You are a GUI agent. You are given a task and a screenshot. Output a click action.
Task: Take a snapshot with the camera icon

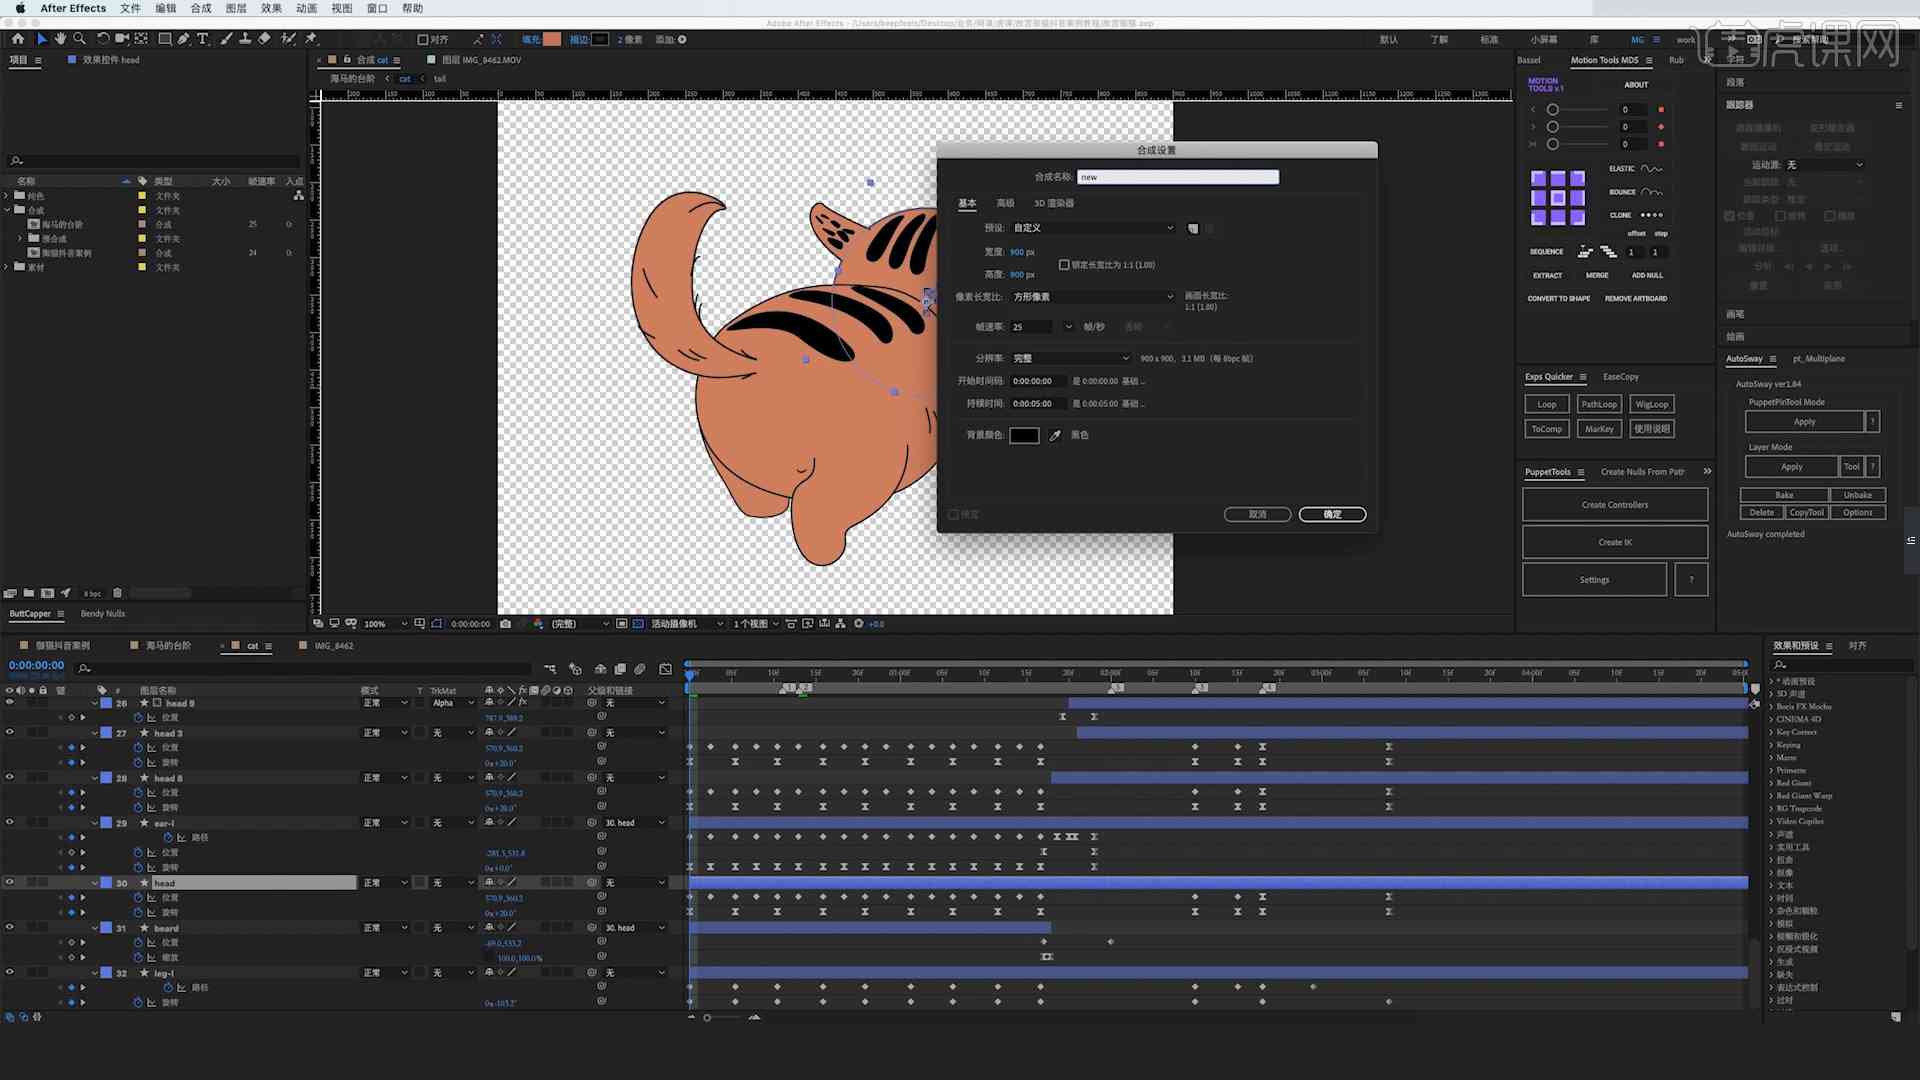(505, 623)
